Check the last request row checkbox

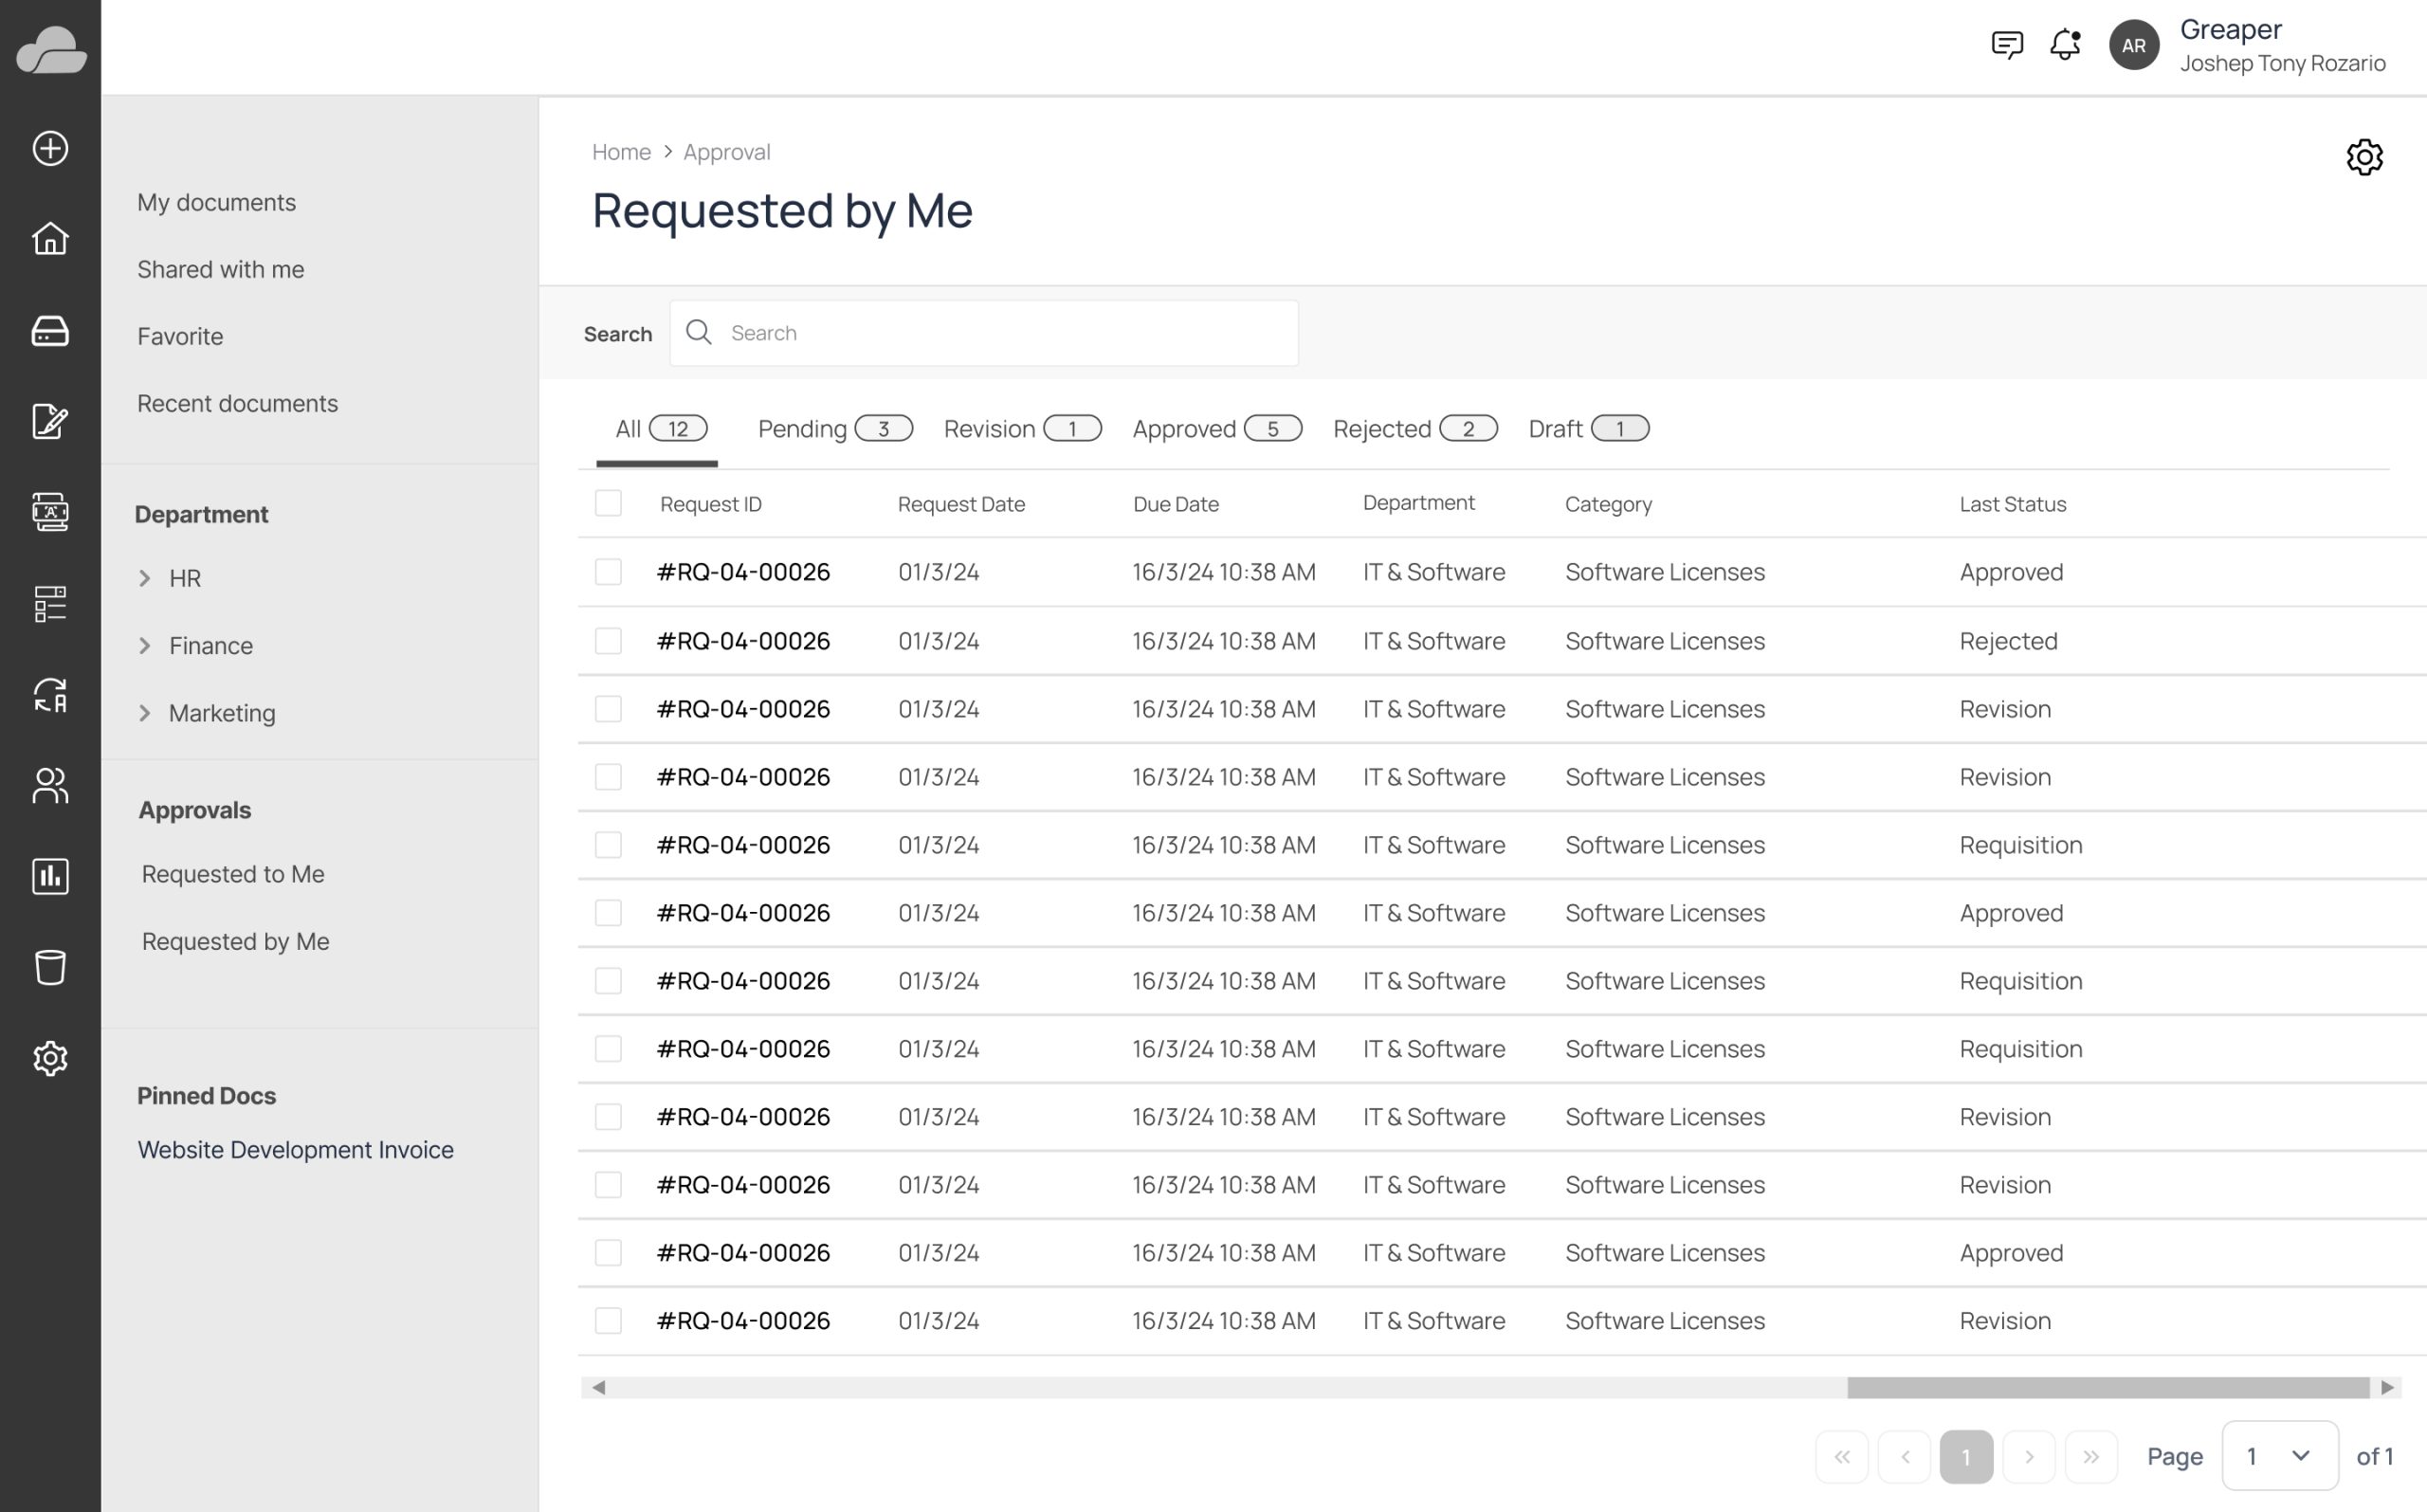(x=608, y=1320)
